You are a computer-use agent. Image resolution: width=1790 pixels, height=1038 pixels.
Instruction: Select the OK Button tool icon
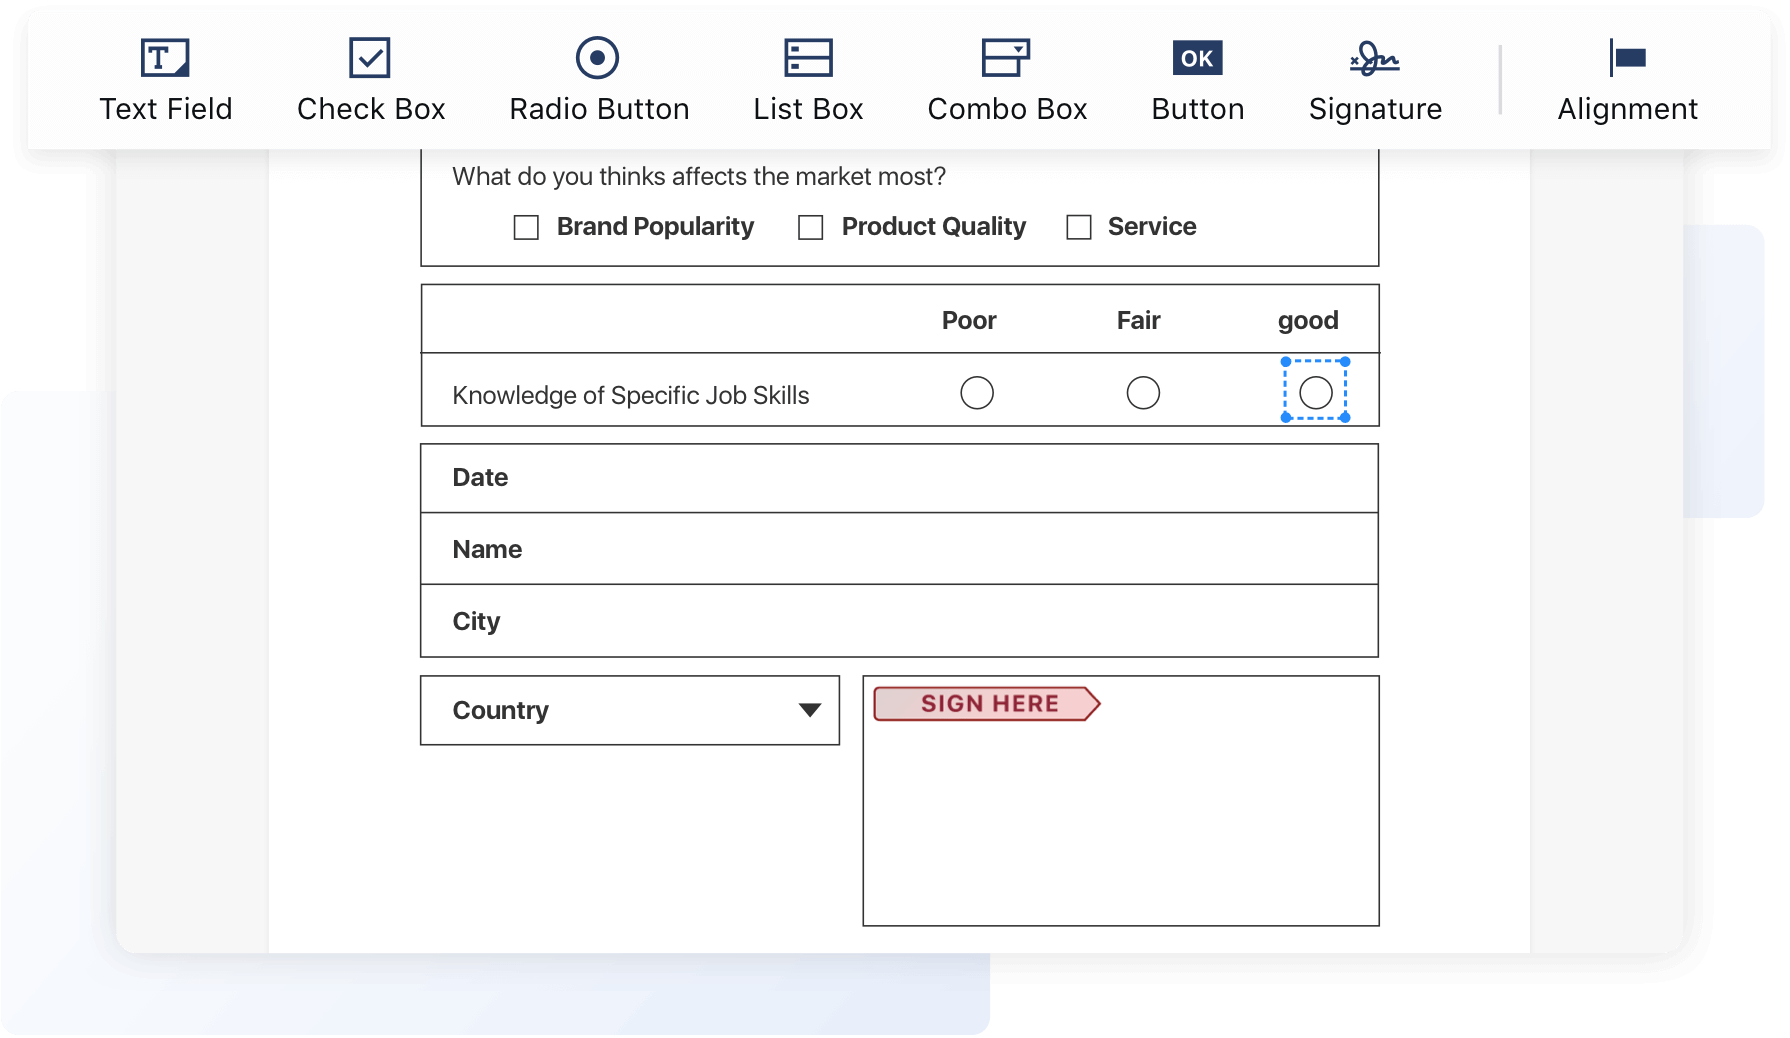[x=1197, y=58]
